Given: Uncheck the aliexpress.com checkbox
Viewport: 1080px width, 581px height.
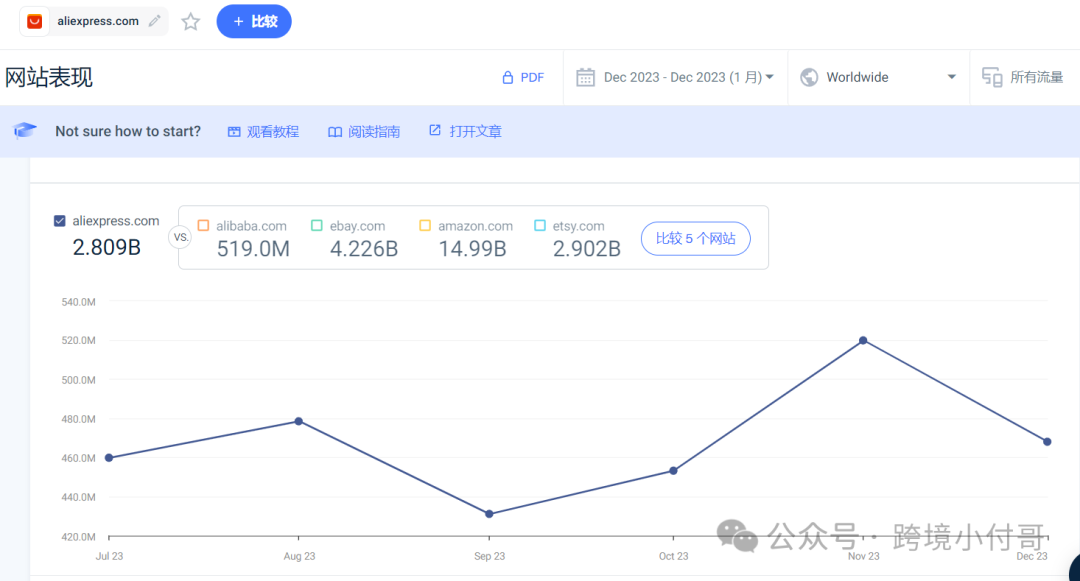Looking at the screenshot, I should pyautogui.click(x=60, y=221).
